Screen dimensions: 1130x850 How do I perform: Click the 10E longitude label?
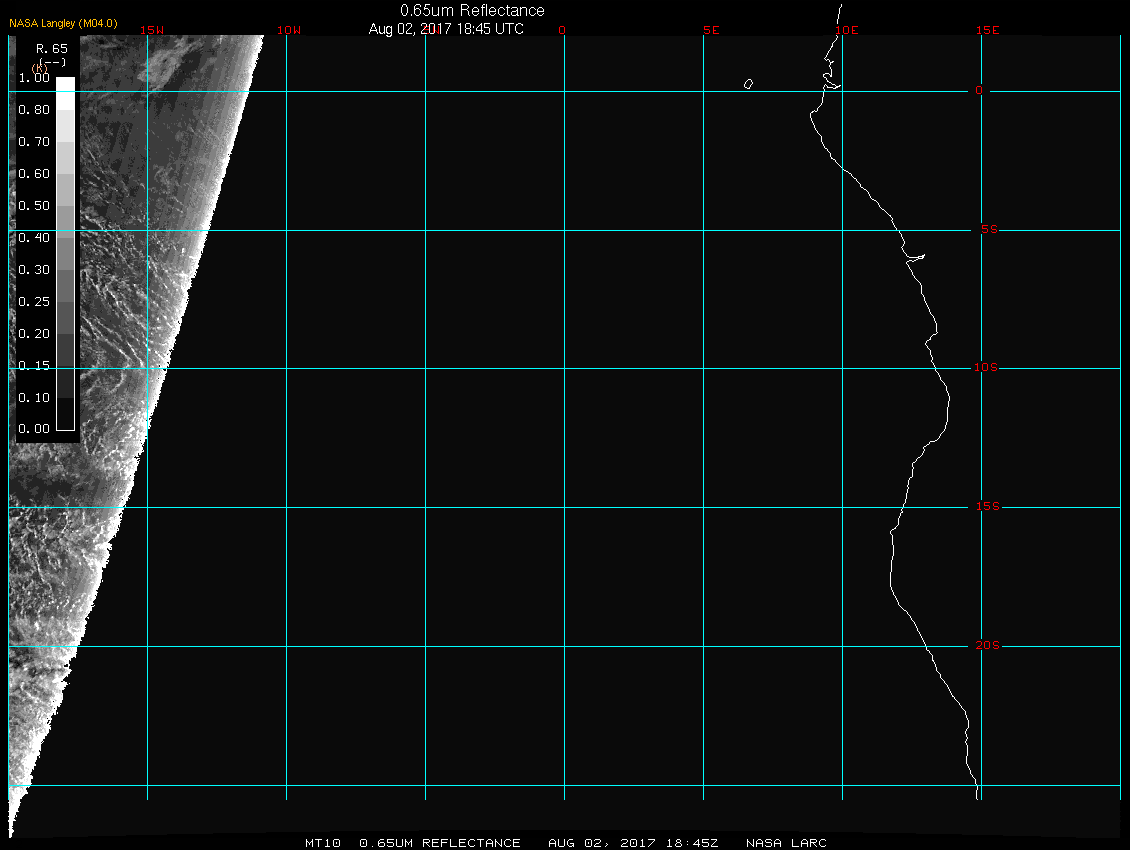pos(847,30)
